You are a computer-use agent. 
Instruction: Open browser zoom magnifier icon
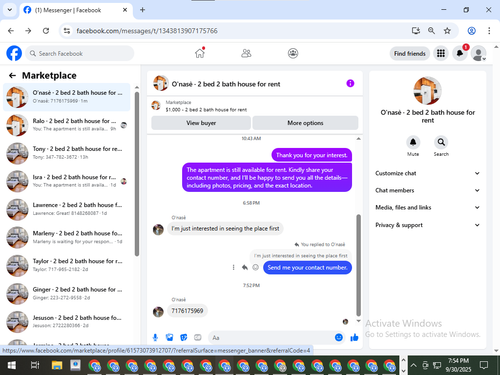pos(431,31)
